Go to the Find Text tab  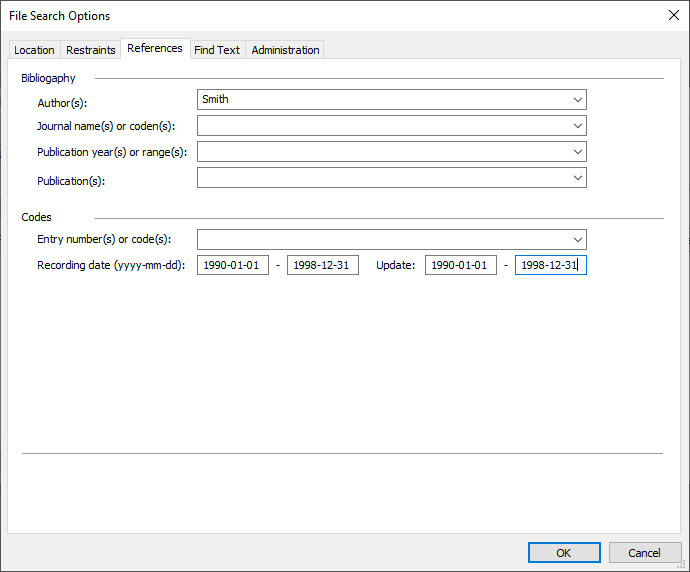click(x=217, y=50)
